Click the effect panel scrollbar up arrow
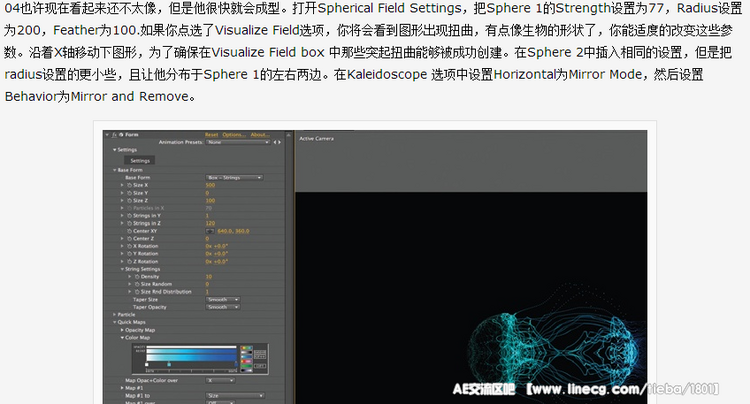The image size is (750, 404). click(288, 135)
